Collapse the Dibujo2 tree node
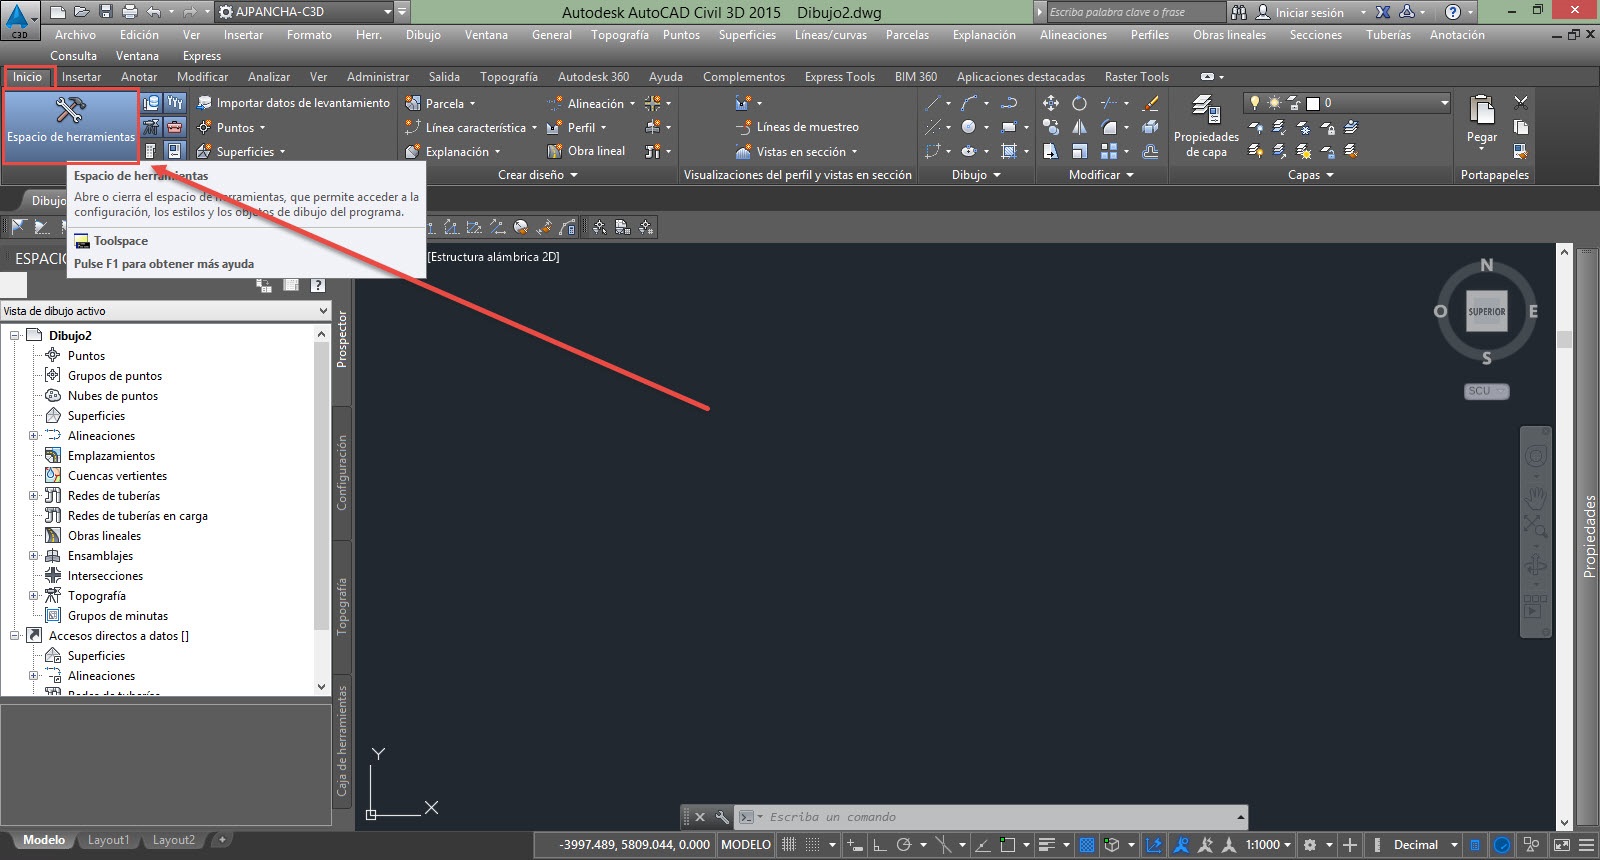Viewport: 1600px width, 860px height. 15,336
